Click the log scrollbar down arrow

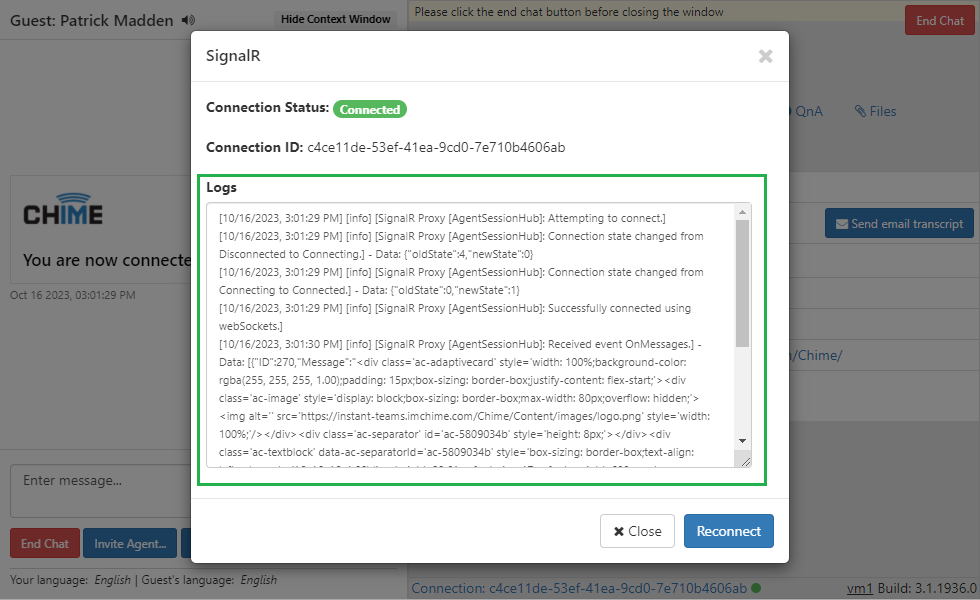click(x=742, y=441)
